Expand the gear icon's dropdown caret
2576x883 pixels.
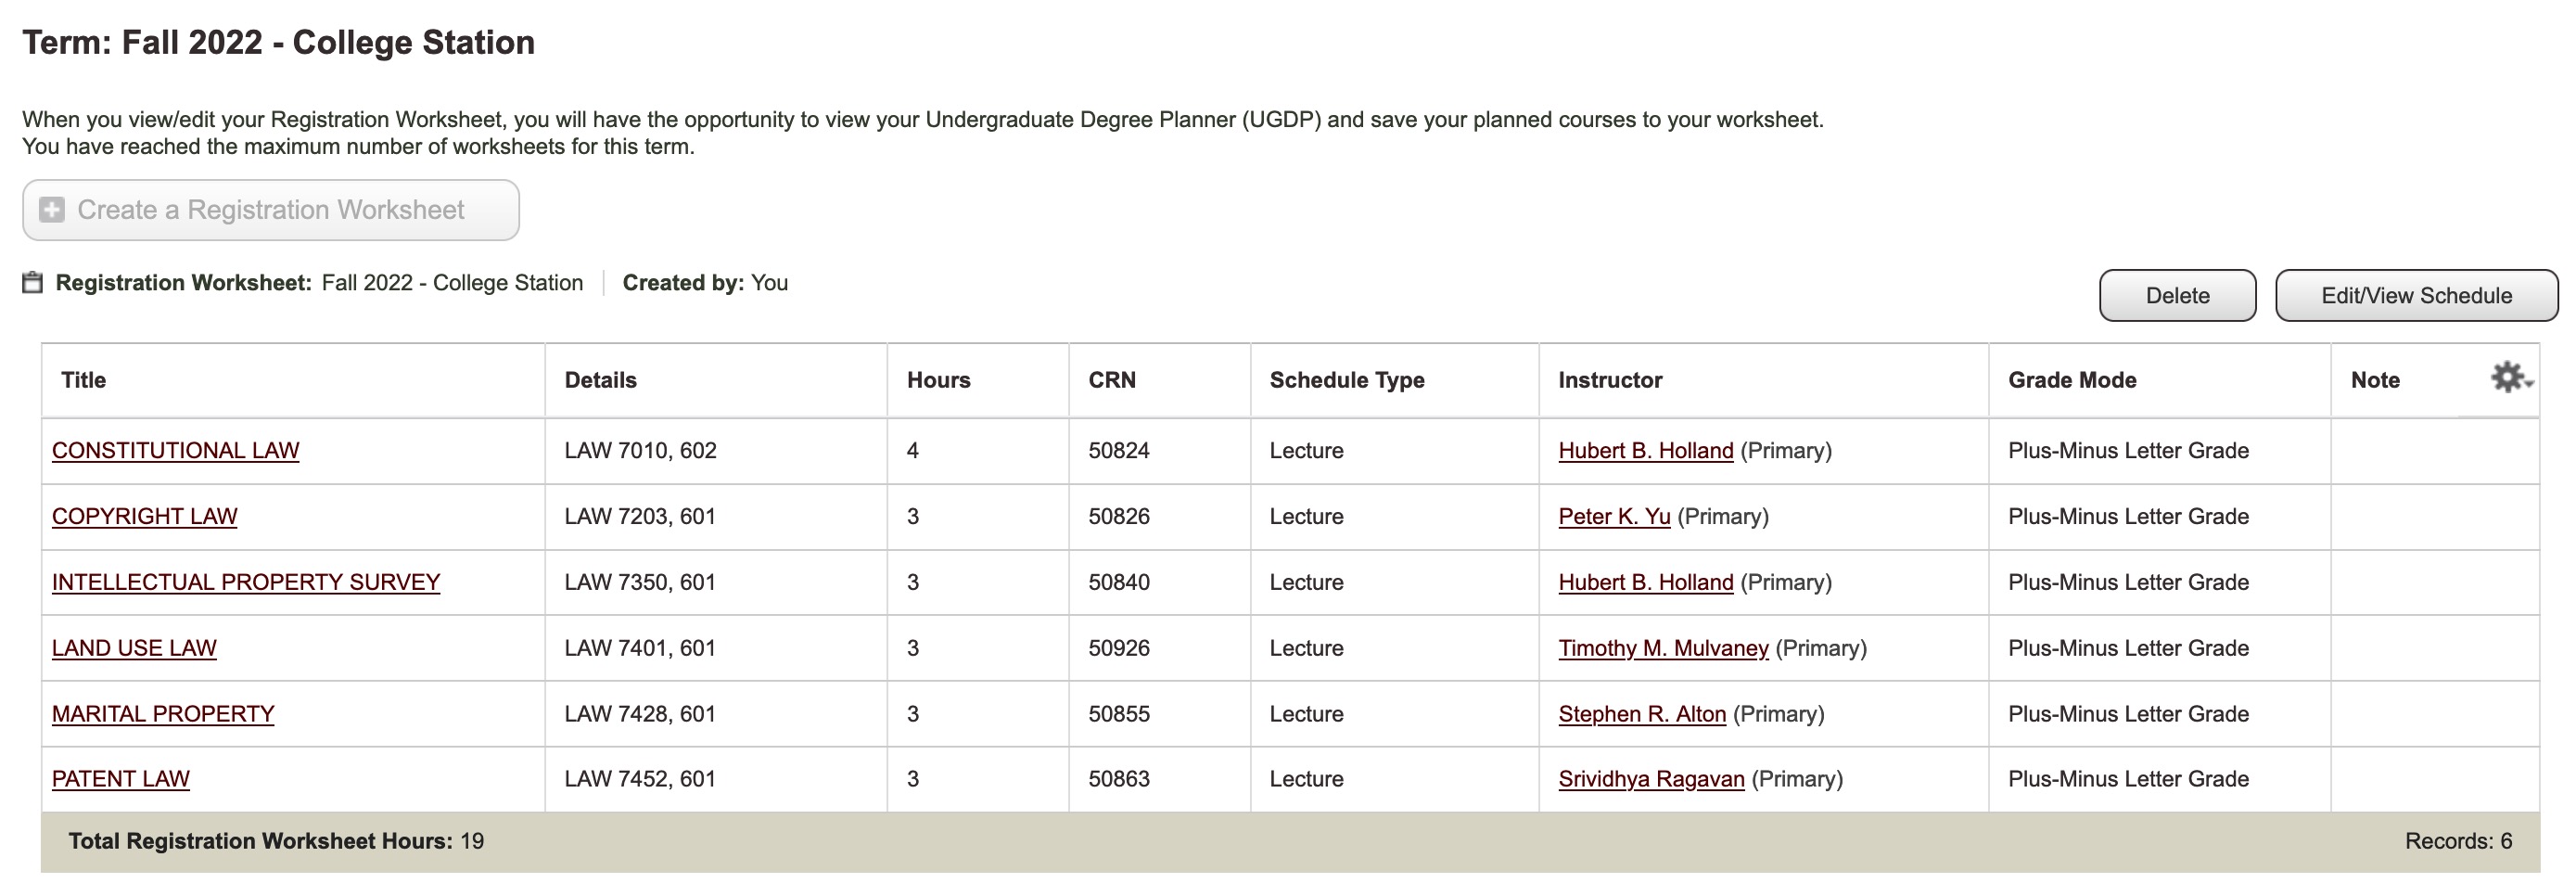[2527, 384]
